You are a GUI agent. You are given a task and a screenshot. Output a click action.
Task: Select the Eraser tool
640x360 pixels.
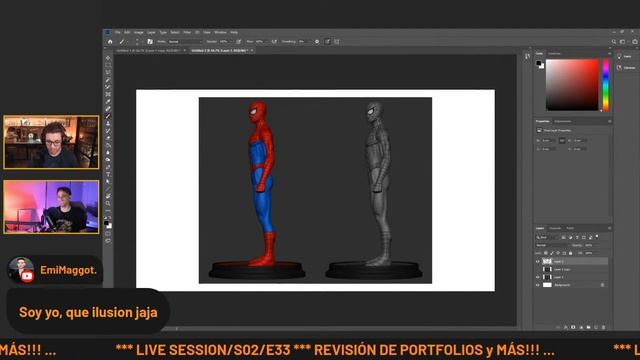108,138
